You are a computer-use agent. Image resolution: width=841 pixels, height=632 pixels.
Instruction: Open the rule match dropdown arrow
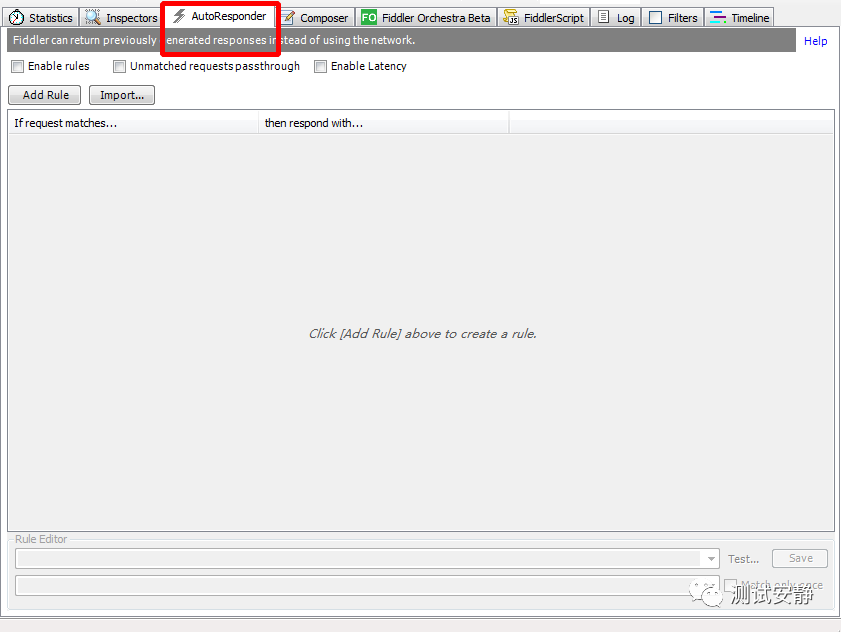[711, 559]
